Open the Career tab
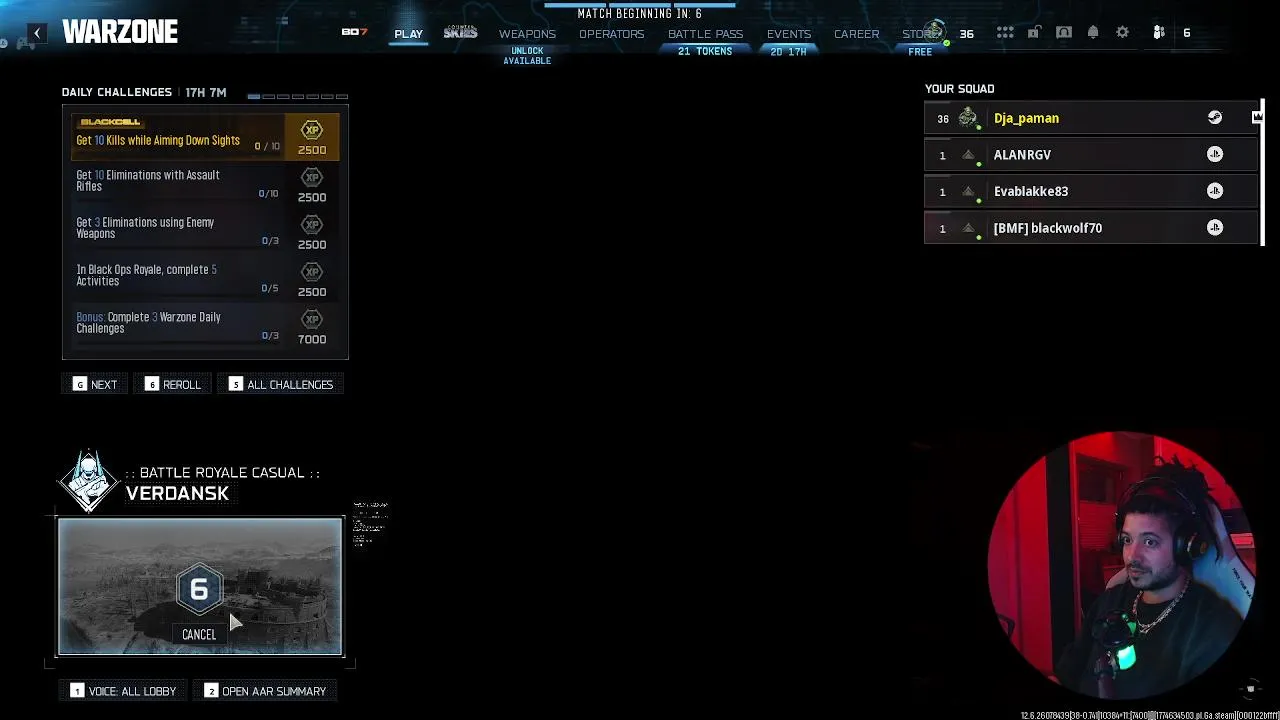 click(857, 34)
